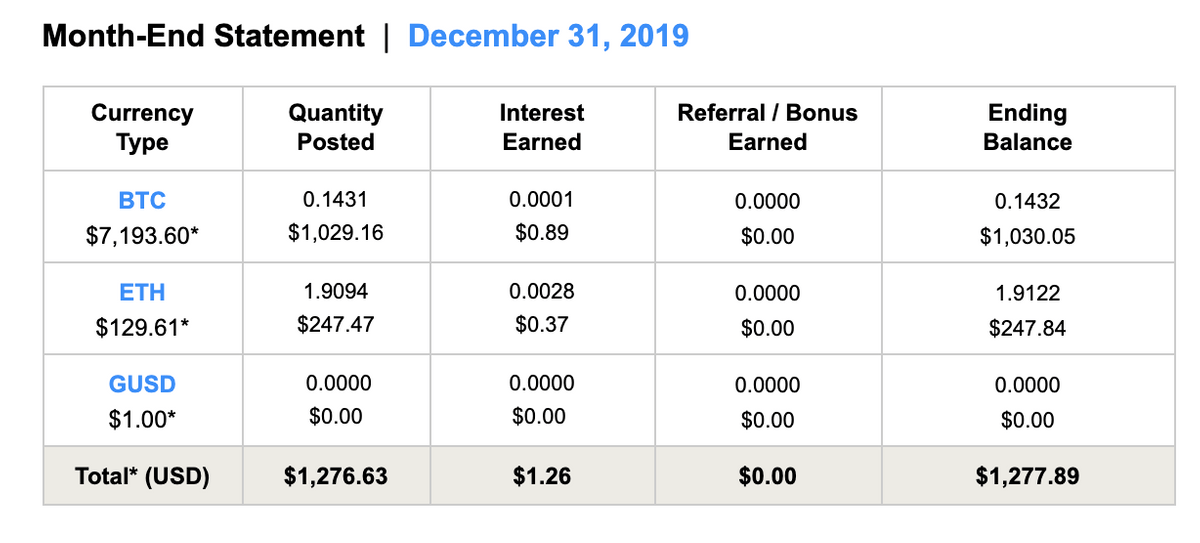Viewport: 1200px width, 543px height.
Task: Select ETH ending balance $247.84
Action: (1027, 328)
